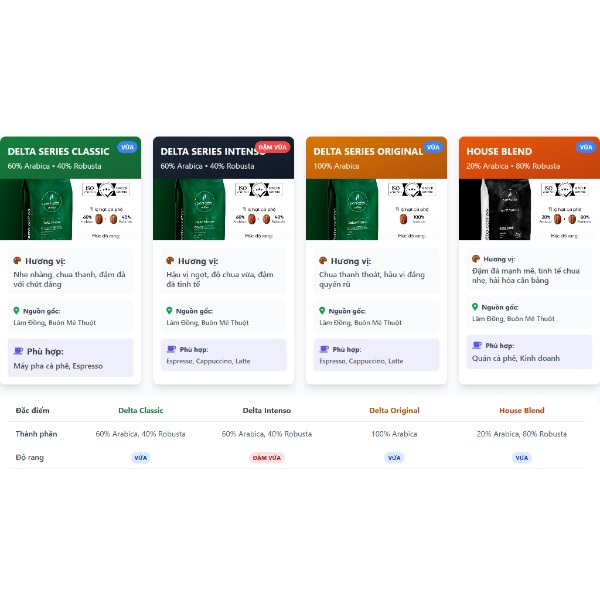Click the location pin in Delta Original card
The image size is (600, 600).
(x=322, y=311)
